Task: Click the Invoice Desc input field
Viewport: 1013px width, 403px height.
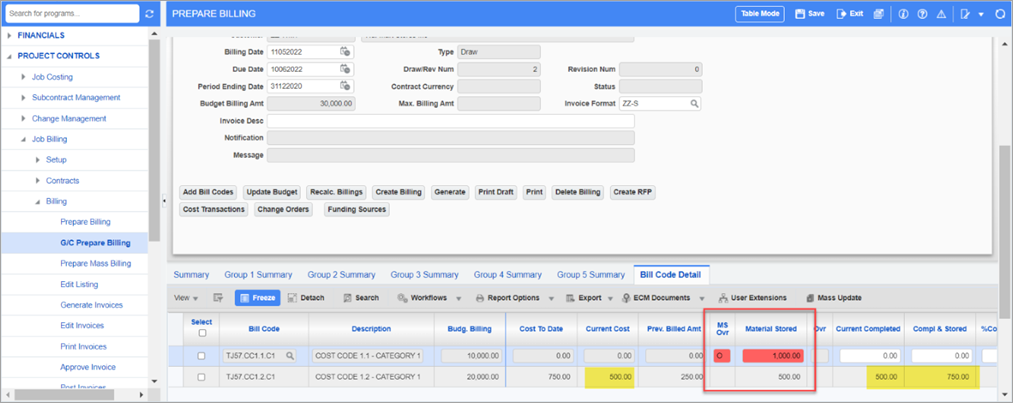Action: (x=450, y=121)
